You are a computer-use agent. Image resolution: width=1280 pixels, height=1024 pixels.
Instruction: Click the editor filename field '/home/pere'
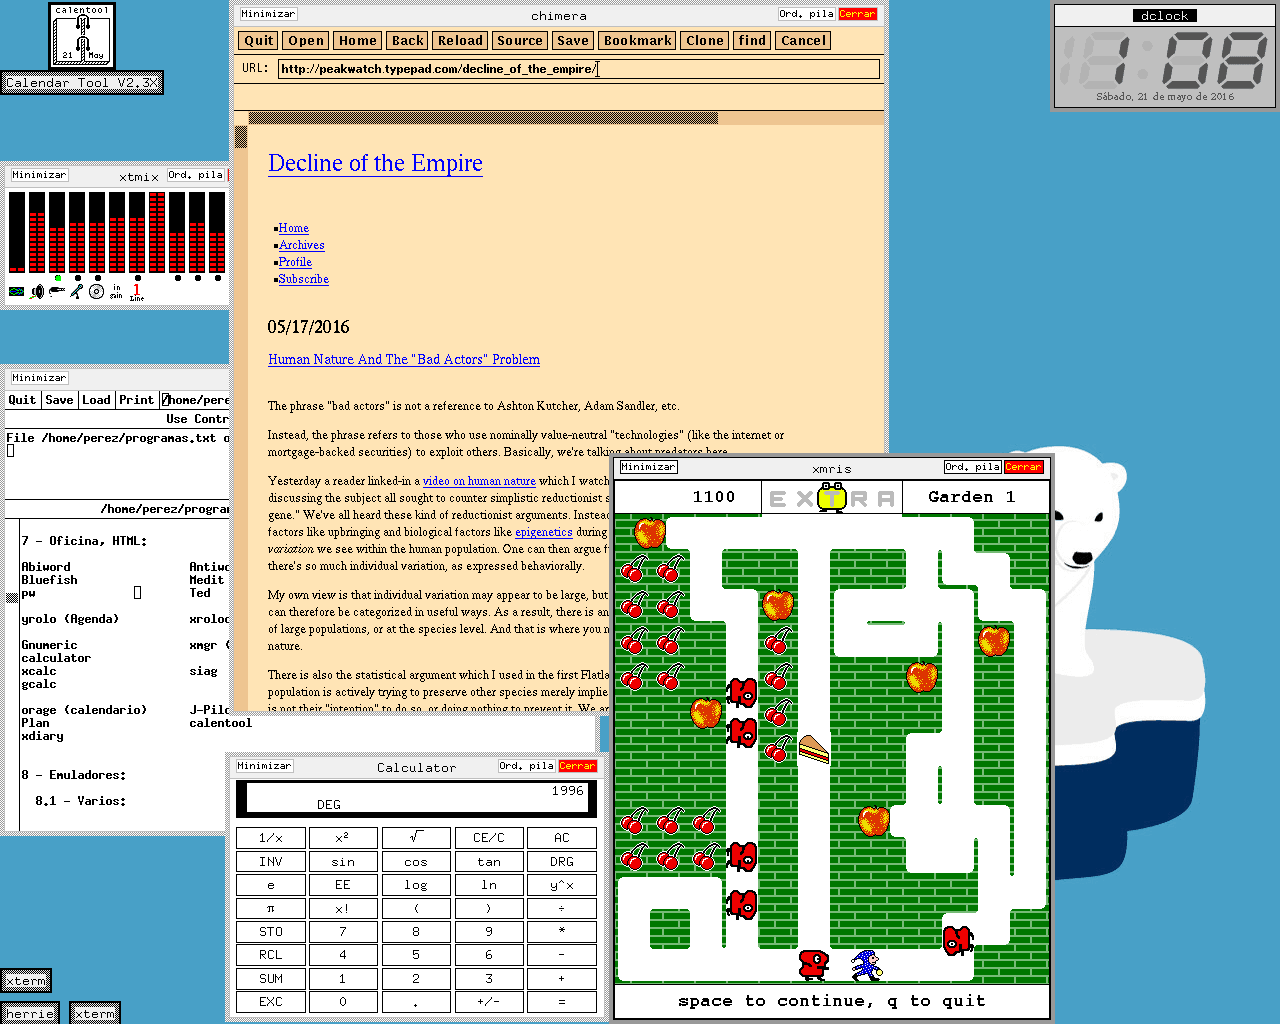click(195, 400)
